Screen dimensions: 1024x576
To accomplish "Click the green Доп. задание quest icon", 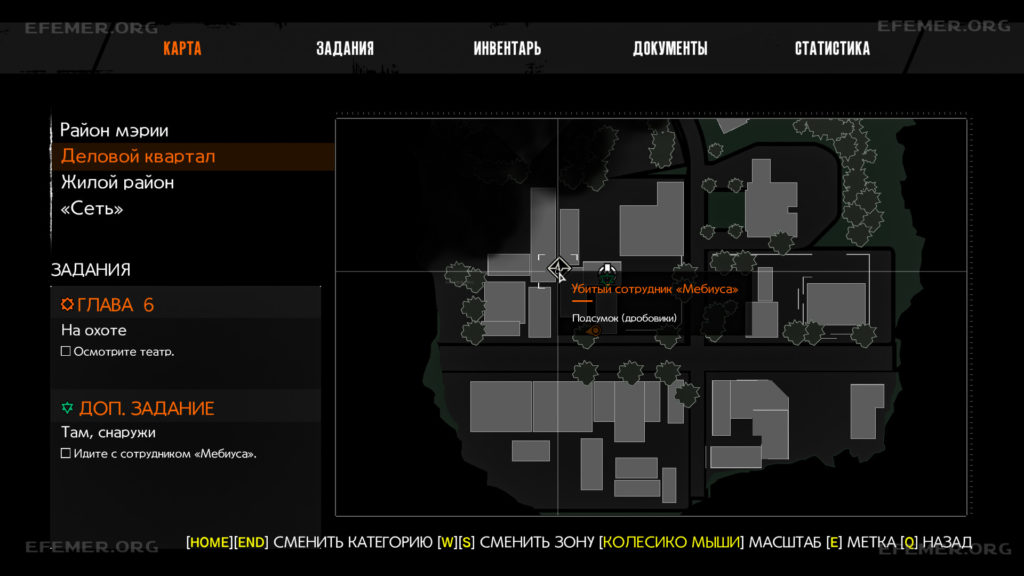I will (67, 408).
